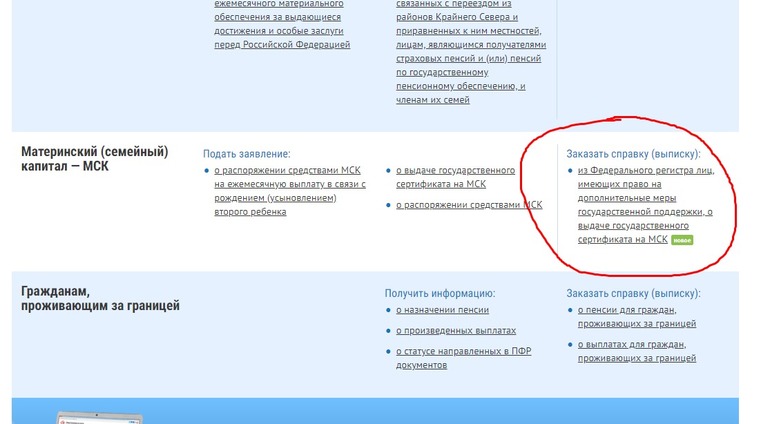770x424 pixels.
Task: Select 'о выплатах для граждан, проживающих за границей'
Action: pos(637,351)
